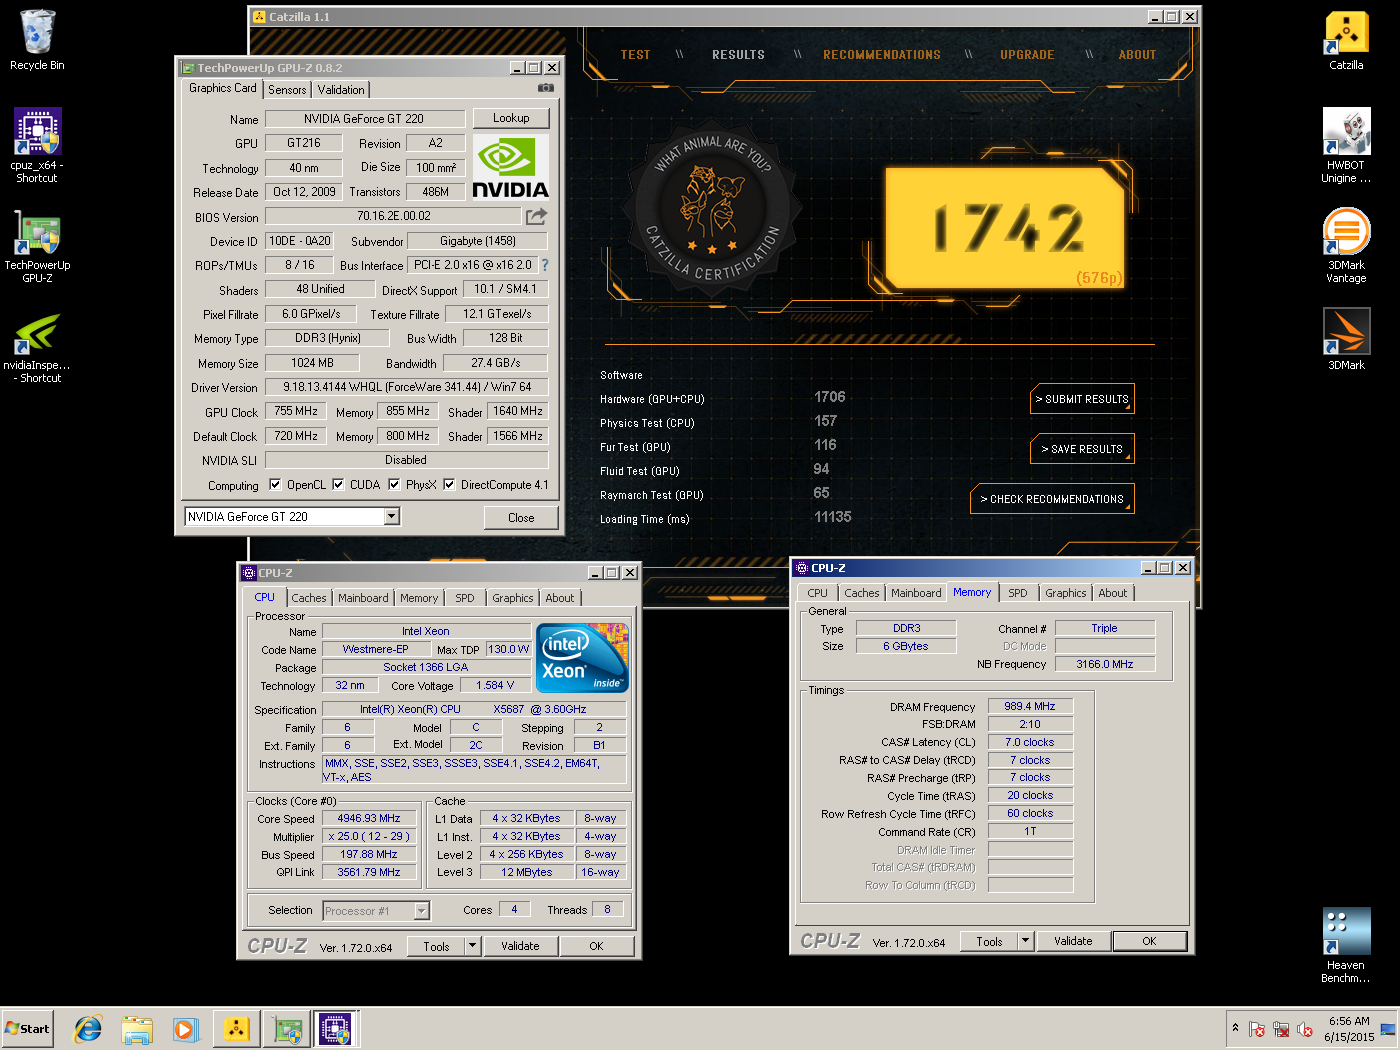This screenshot has width=1400, height=1050.
Task: Click the GPU-Z screenshot camera icon
Action: 545,88
